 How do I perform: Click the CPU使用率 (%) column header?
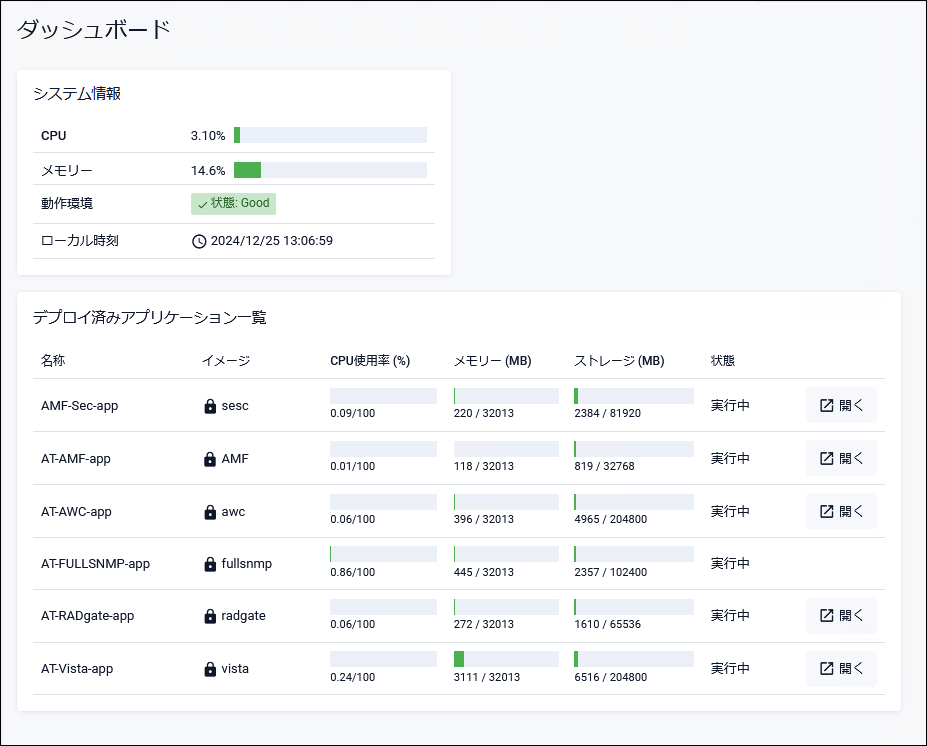point(370,361)
